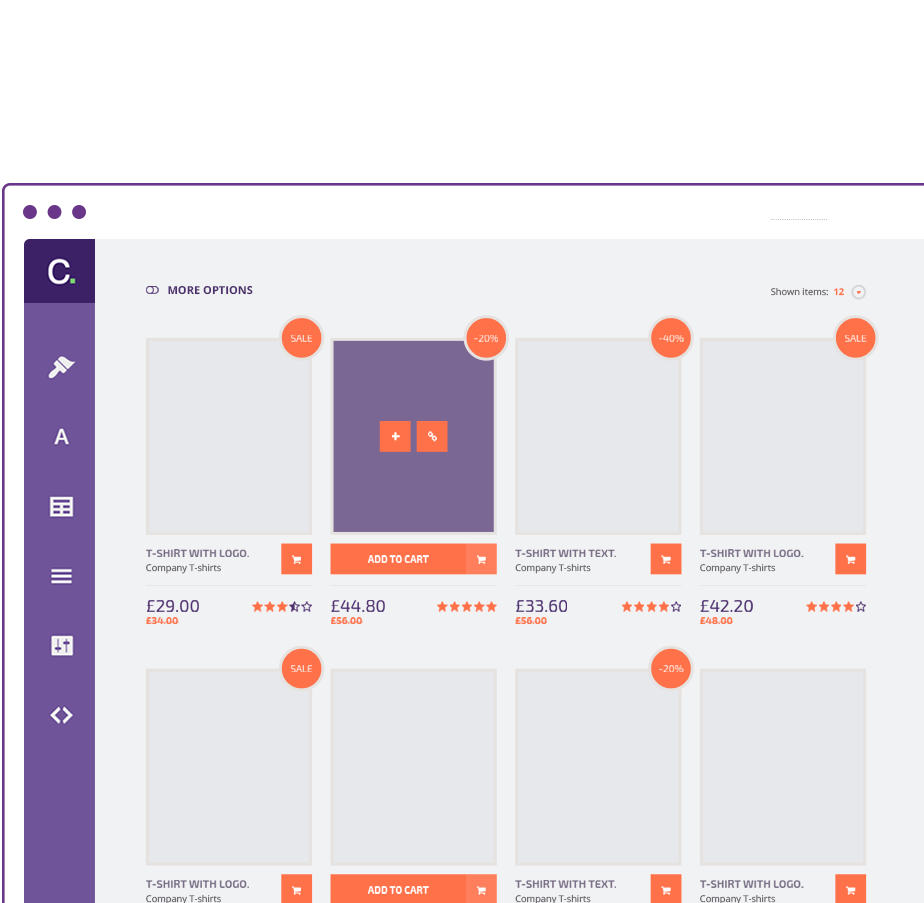Click cart icon for £42.20 T-shirt

click(850, 559)
